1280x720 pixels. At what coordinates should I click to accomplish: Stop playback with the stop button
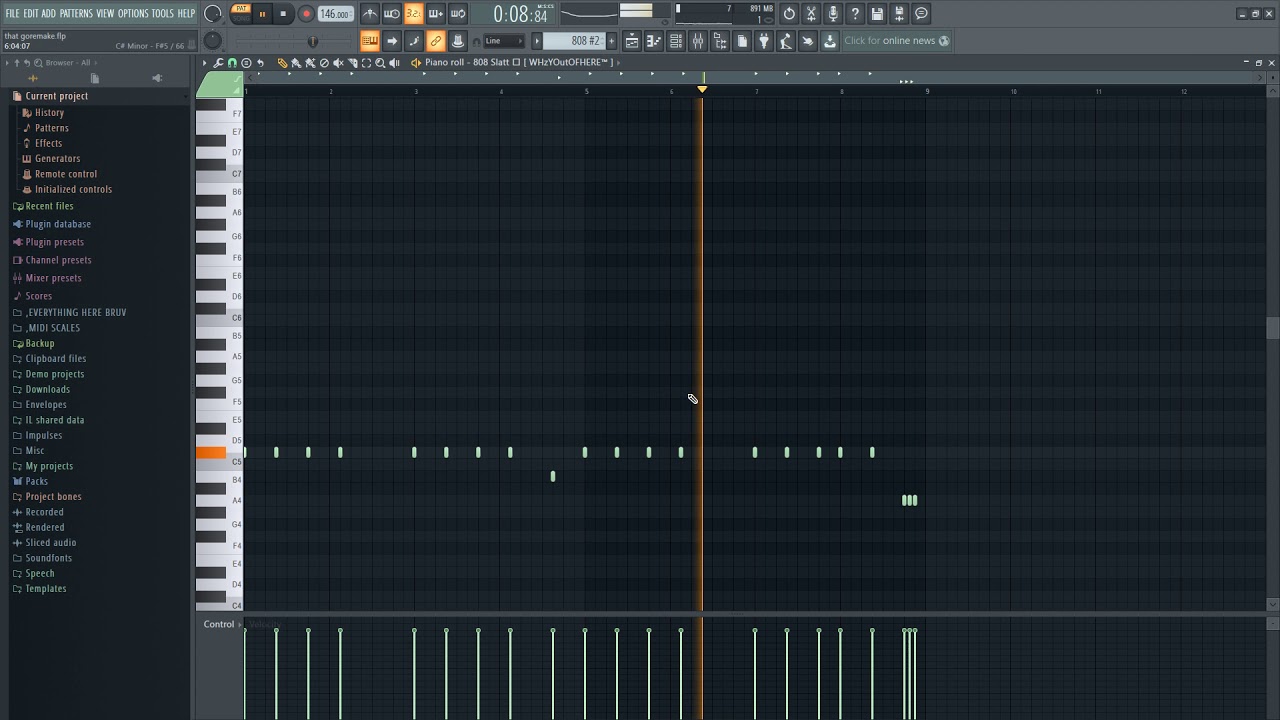point(283,14)
